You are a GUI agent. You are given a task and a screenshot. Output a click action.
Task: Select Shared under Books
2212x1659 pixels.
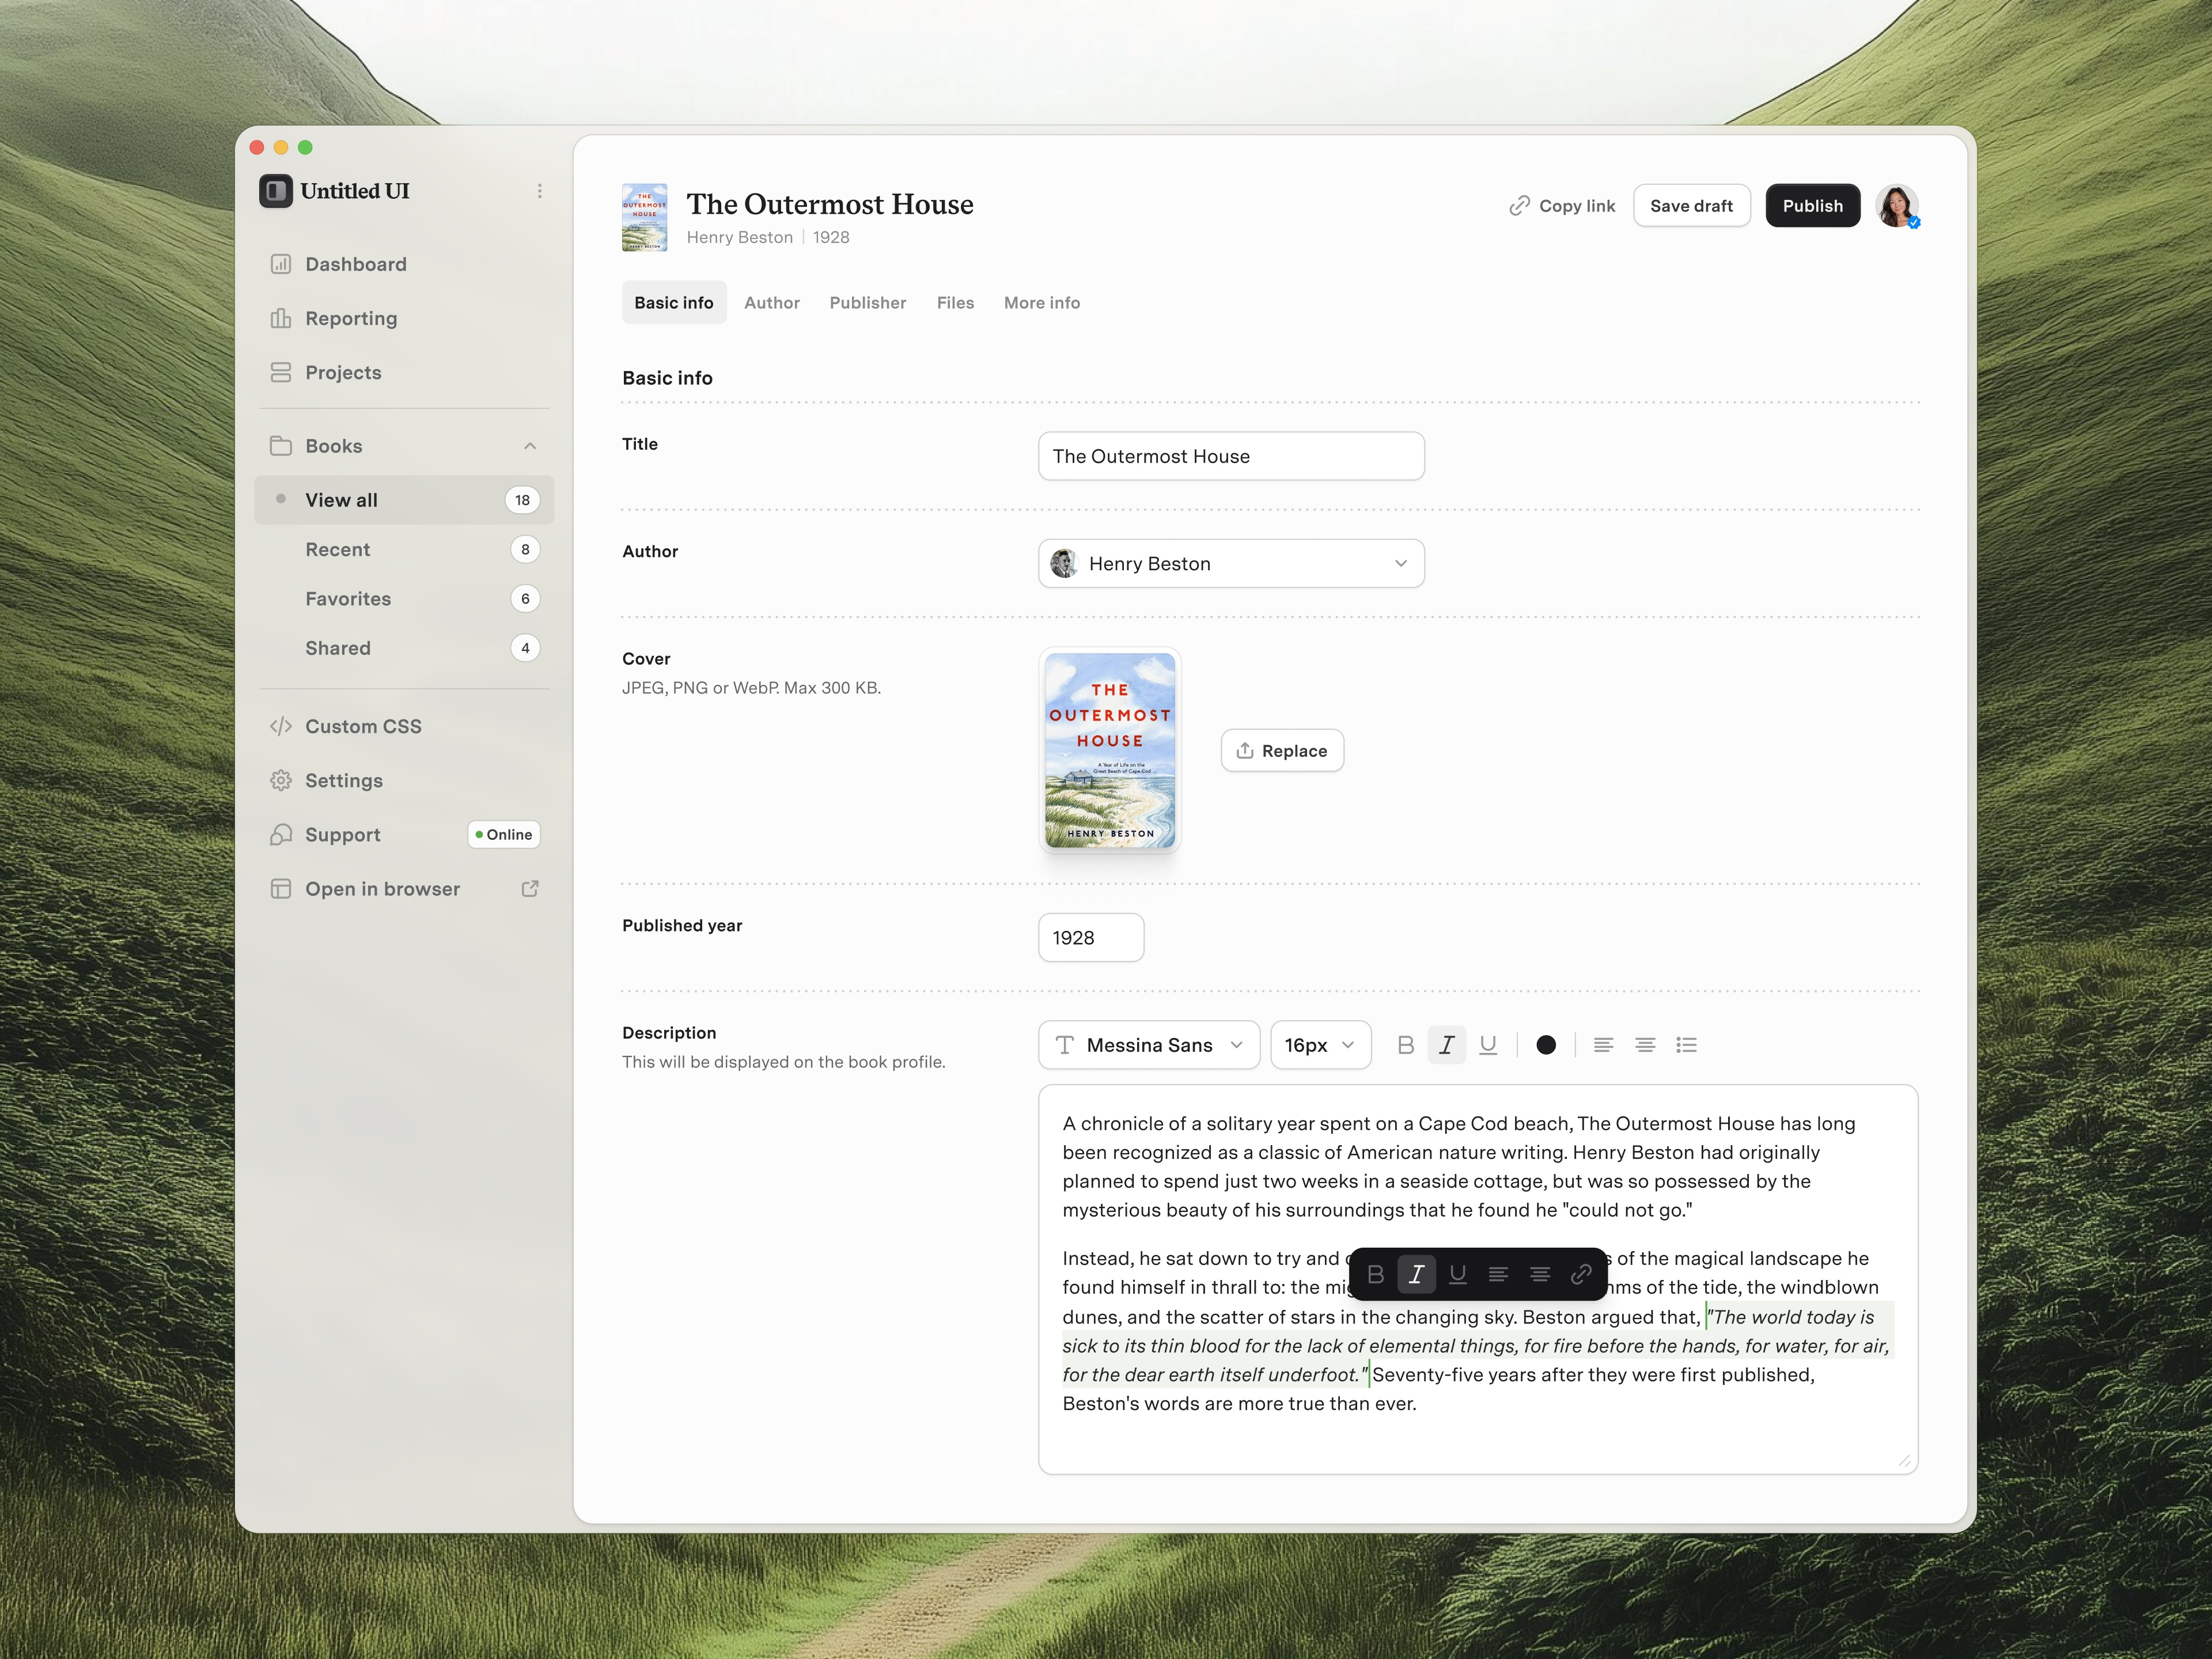click(x=404, y=648)
